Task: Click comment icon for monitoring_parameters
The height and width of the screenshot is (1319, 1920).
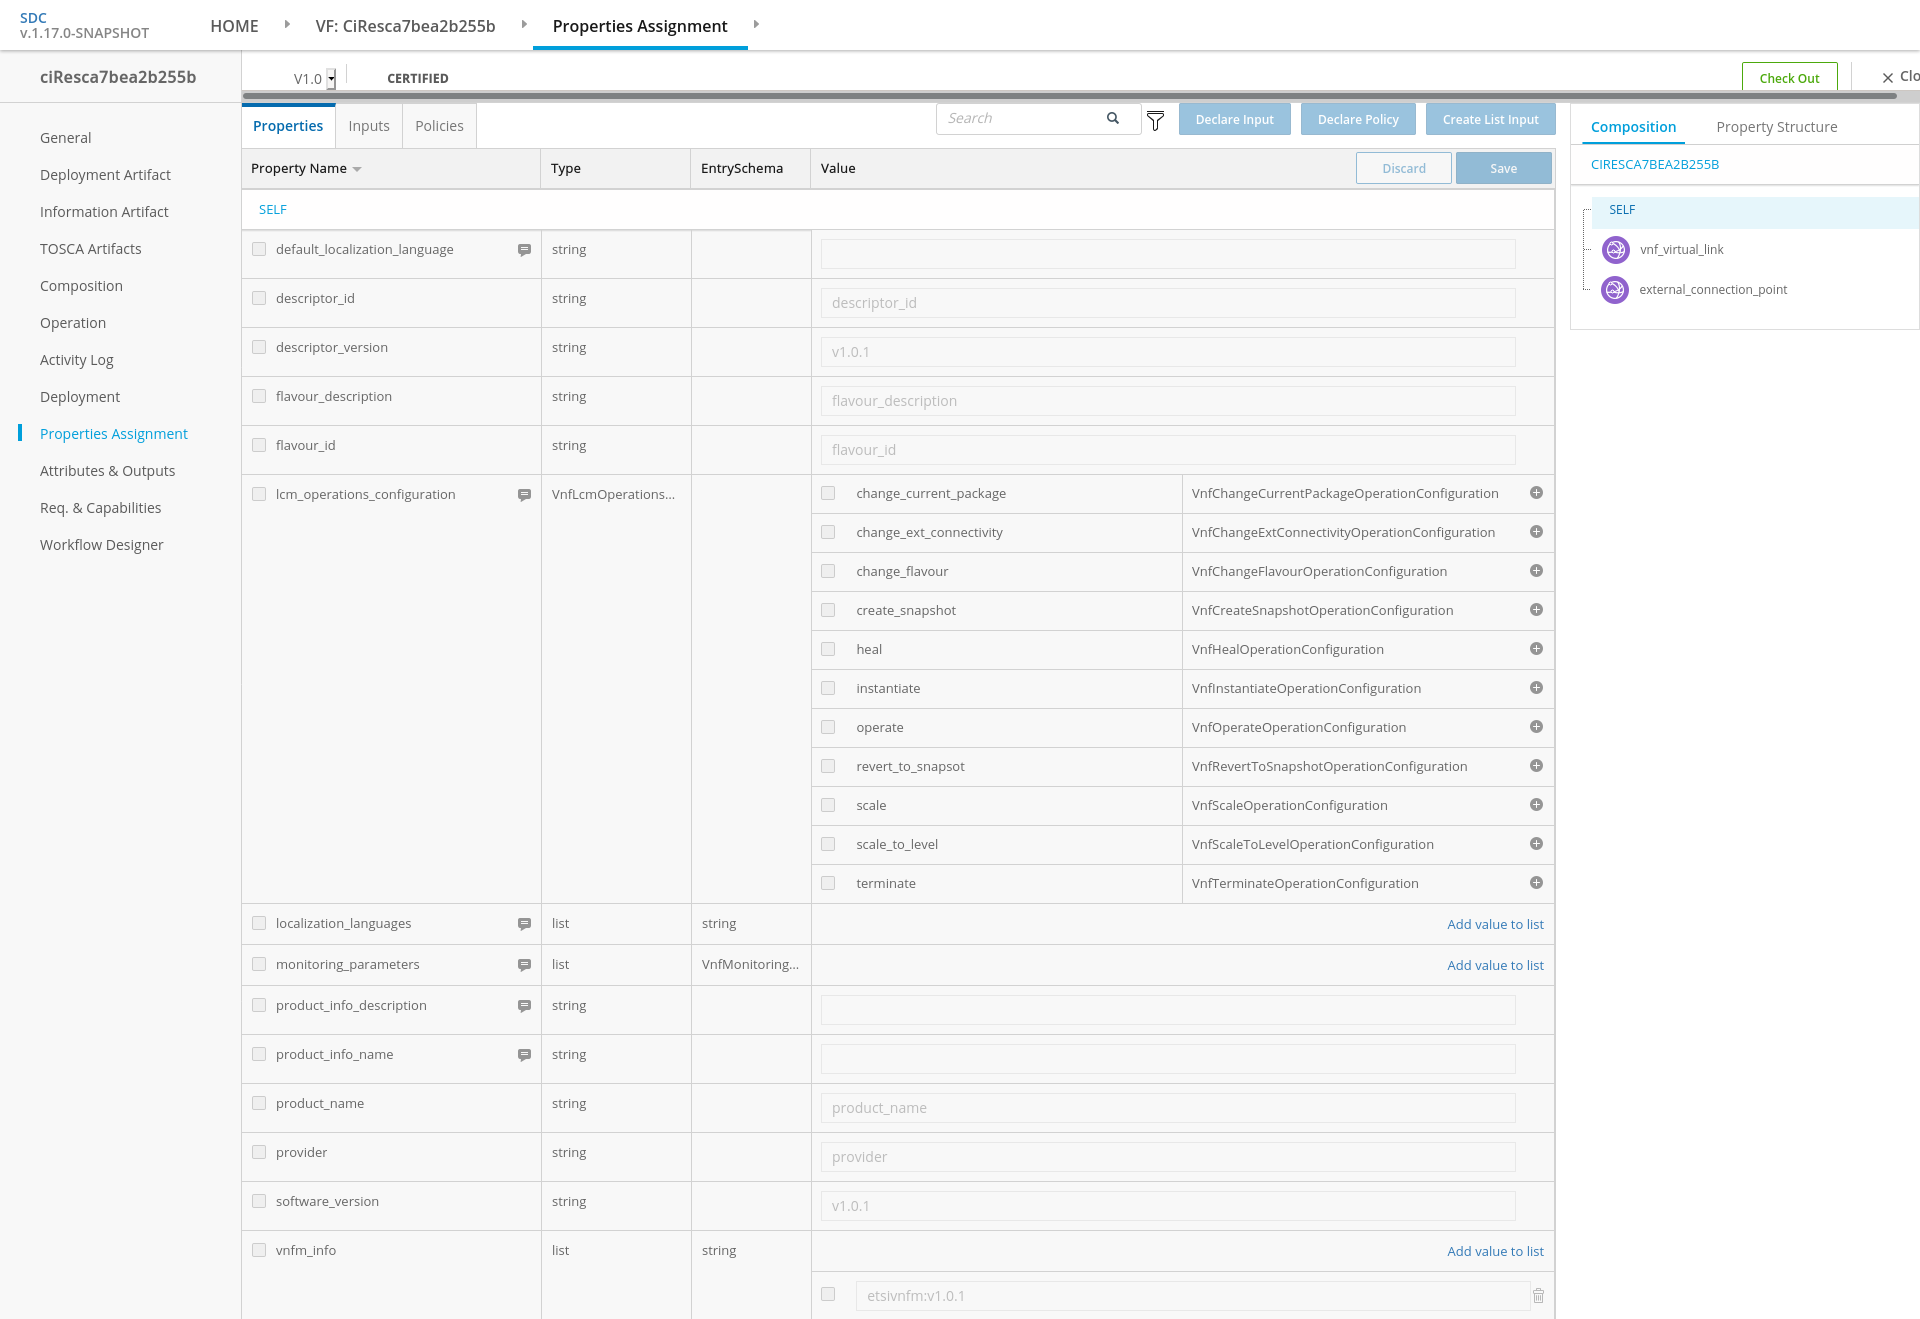Action: (x=524, y=965)
